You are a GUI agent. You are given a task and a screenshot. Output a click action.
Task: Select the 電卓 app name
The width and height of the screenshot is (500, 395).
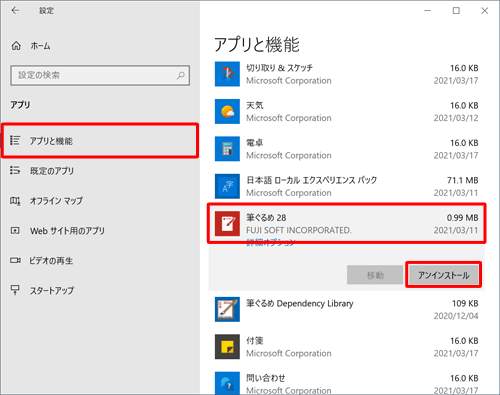coord(255,143)
